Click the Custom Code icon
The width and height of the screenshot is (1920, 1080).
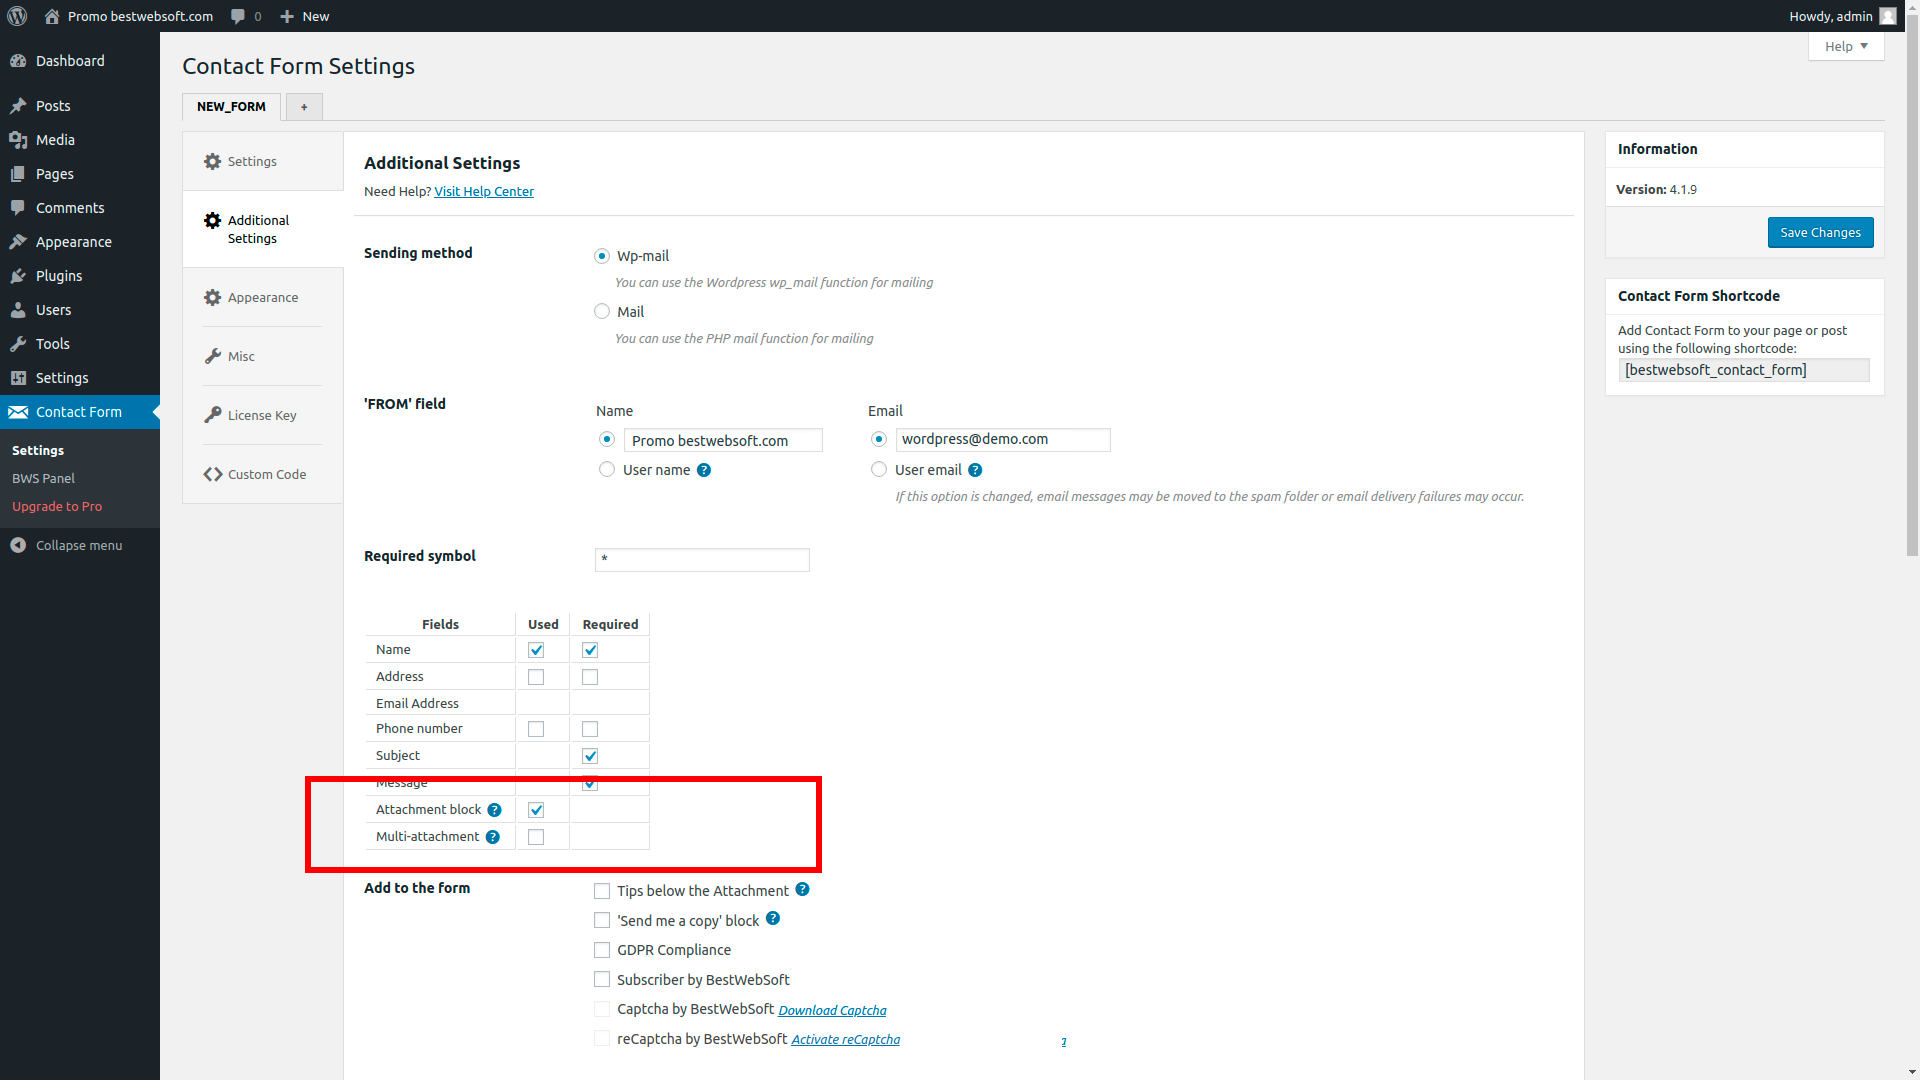click(211, 473)
